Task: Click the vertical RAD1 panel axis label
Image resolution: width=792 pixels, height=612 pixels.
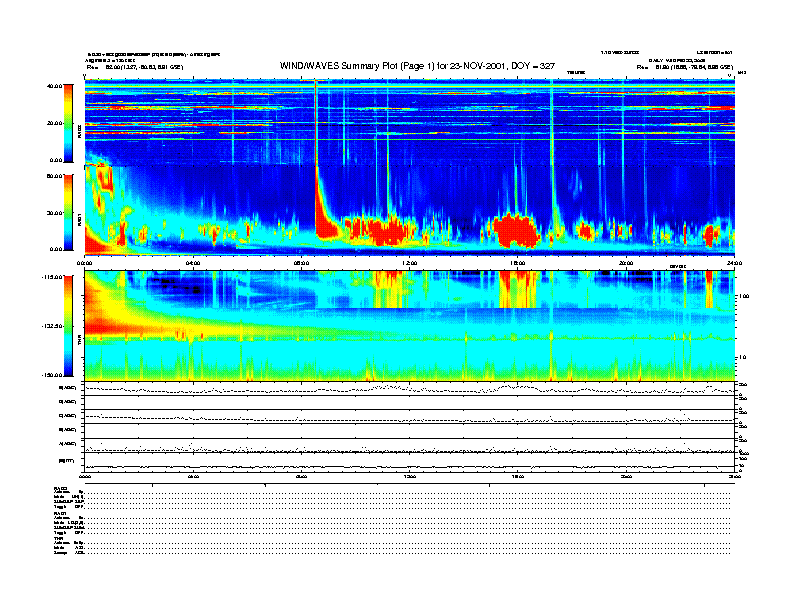Action: coord(79,220)
